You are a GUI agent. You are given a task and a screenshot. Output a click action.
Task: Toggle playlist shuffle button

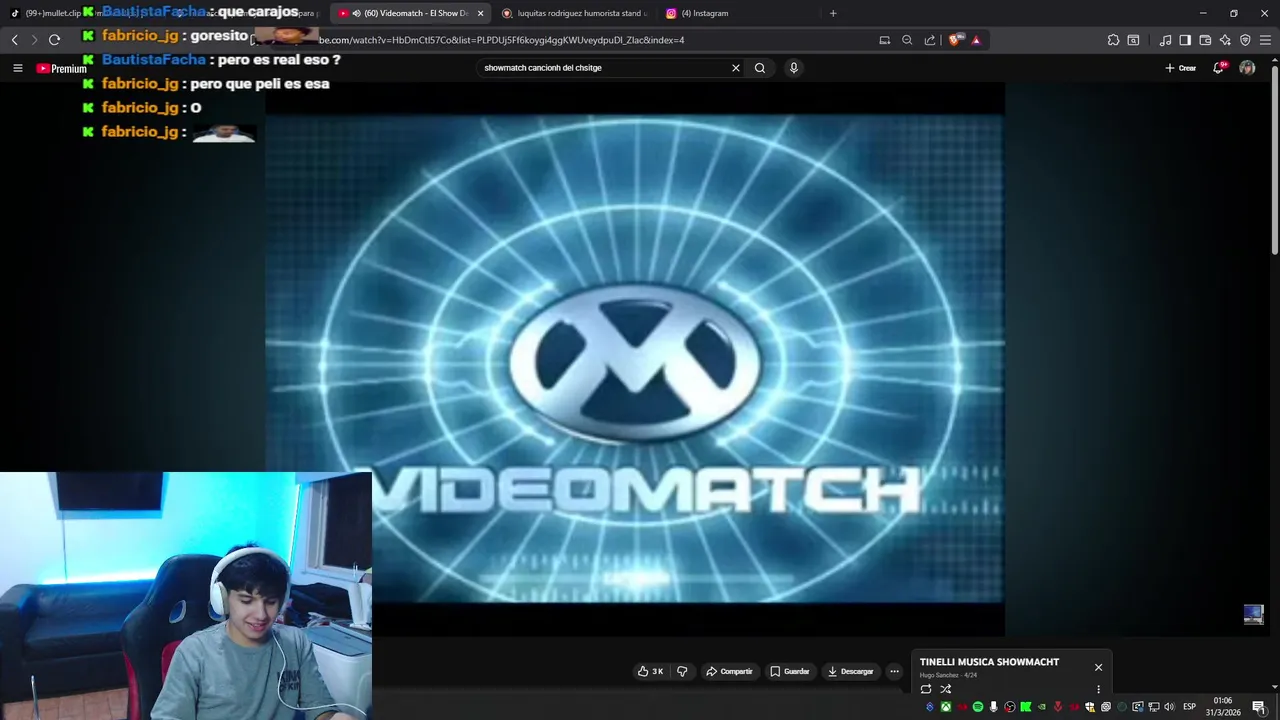tap(946, 689)
